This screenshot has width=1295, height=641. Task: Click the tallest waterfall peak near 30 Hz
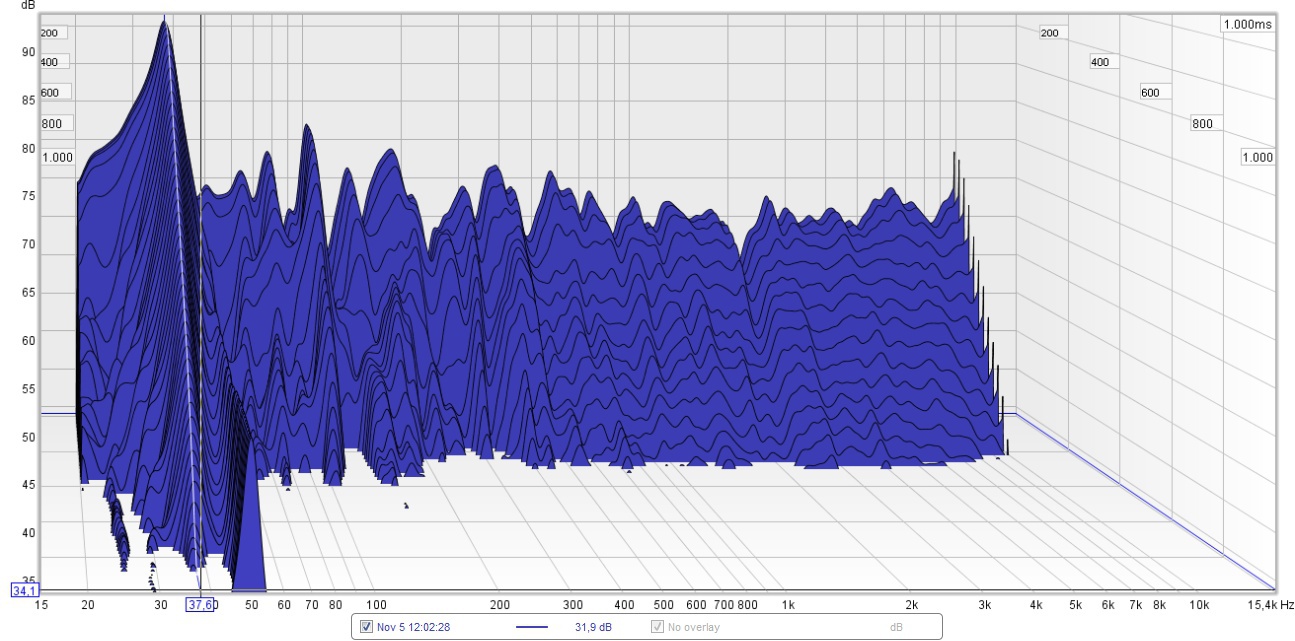[164, 22]
